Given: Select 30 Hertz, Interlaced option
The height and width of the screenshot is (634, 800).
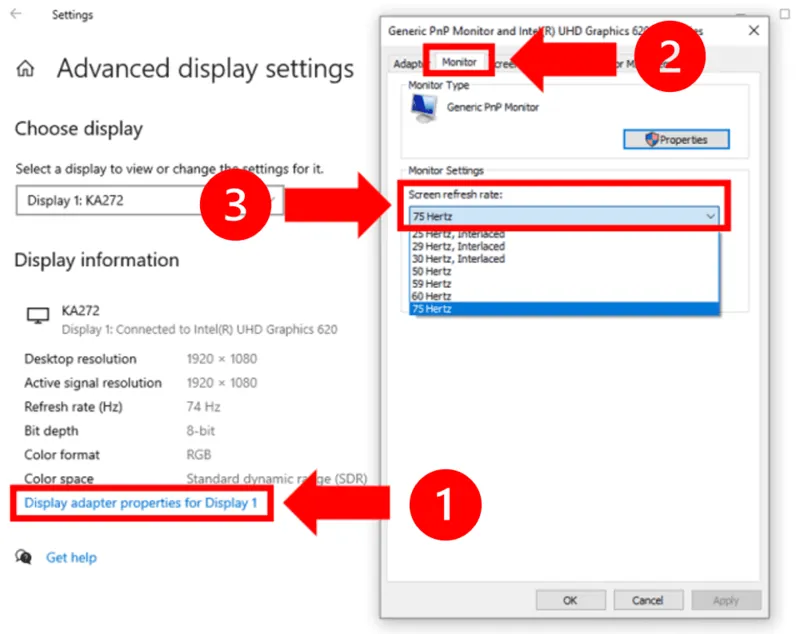Looking at the screenshot, I should pyautogui.click(x=458, y=259).
